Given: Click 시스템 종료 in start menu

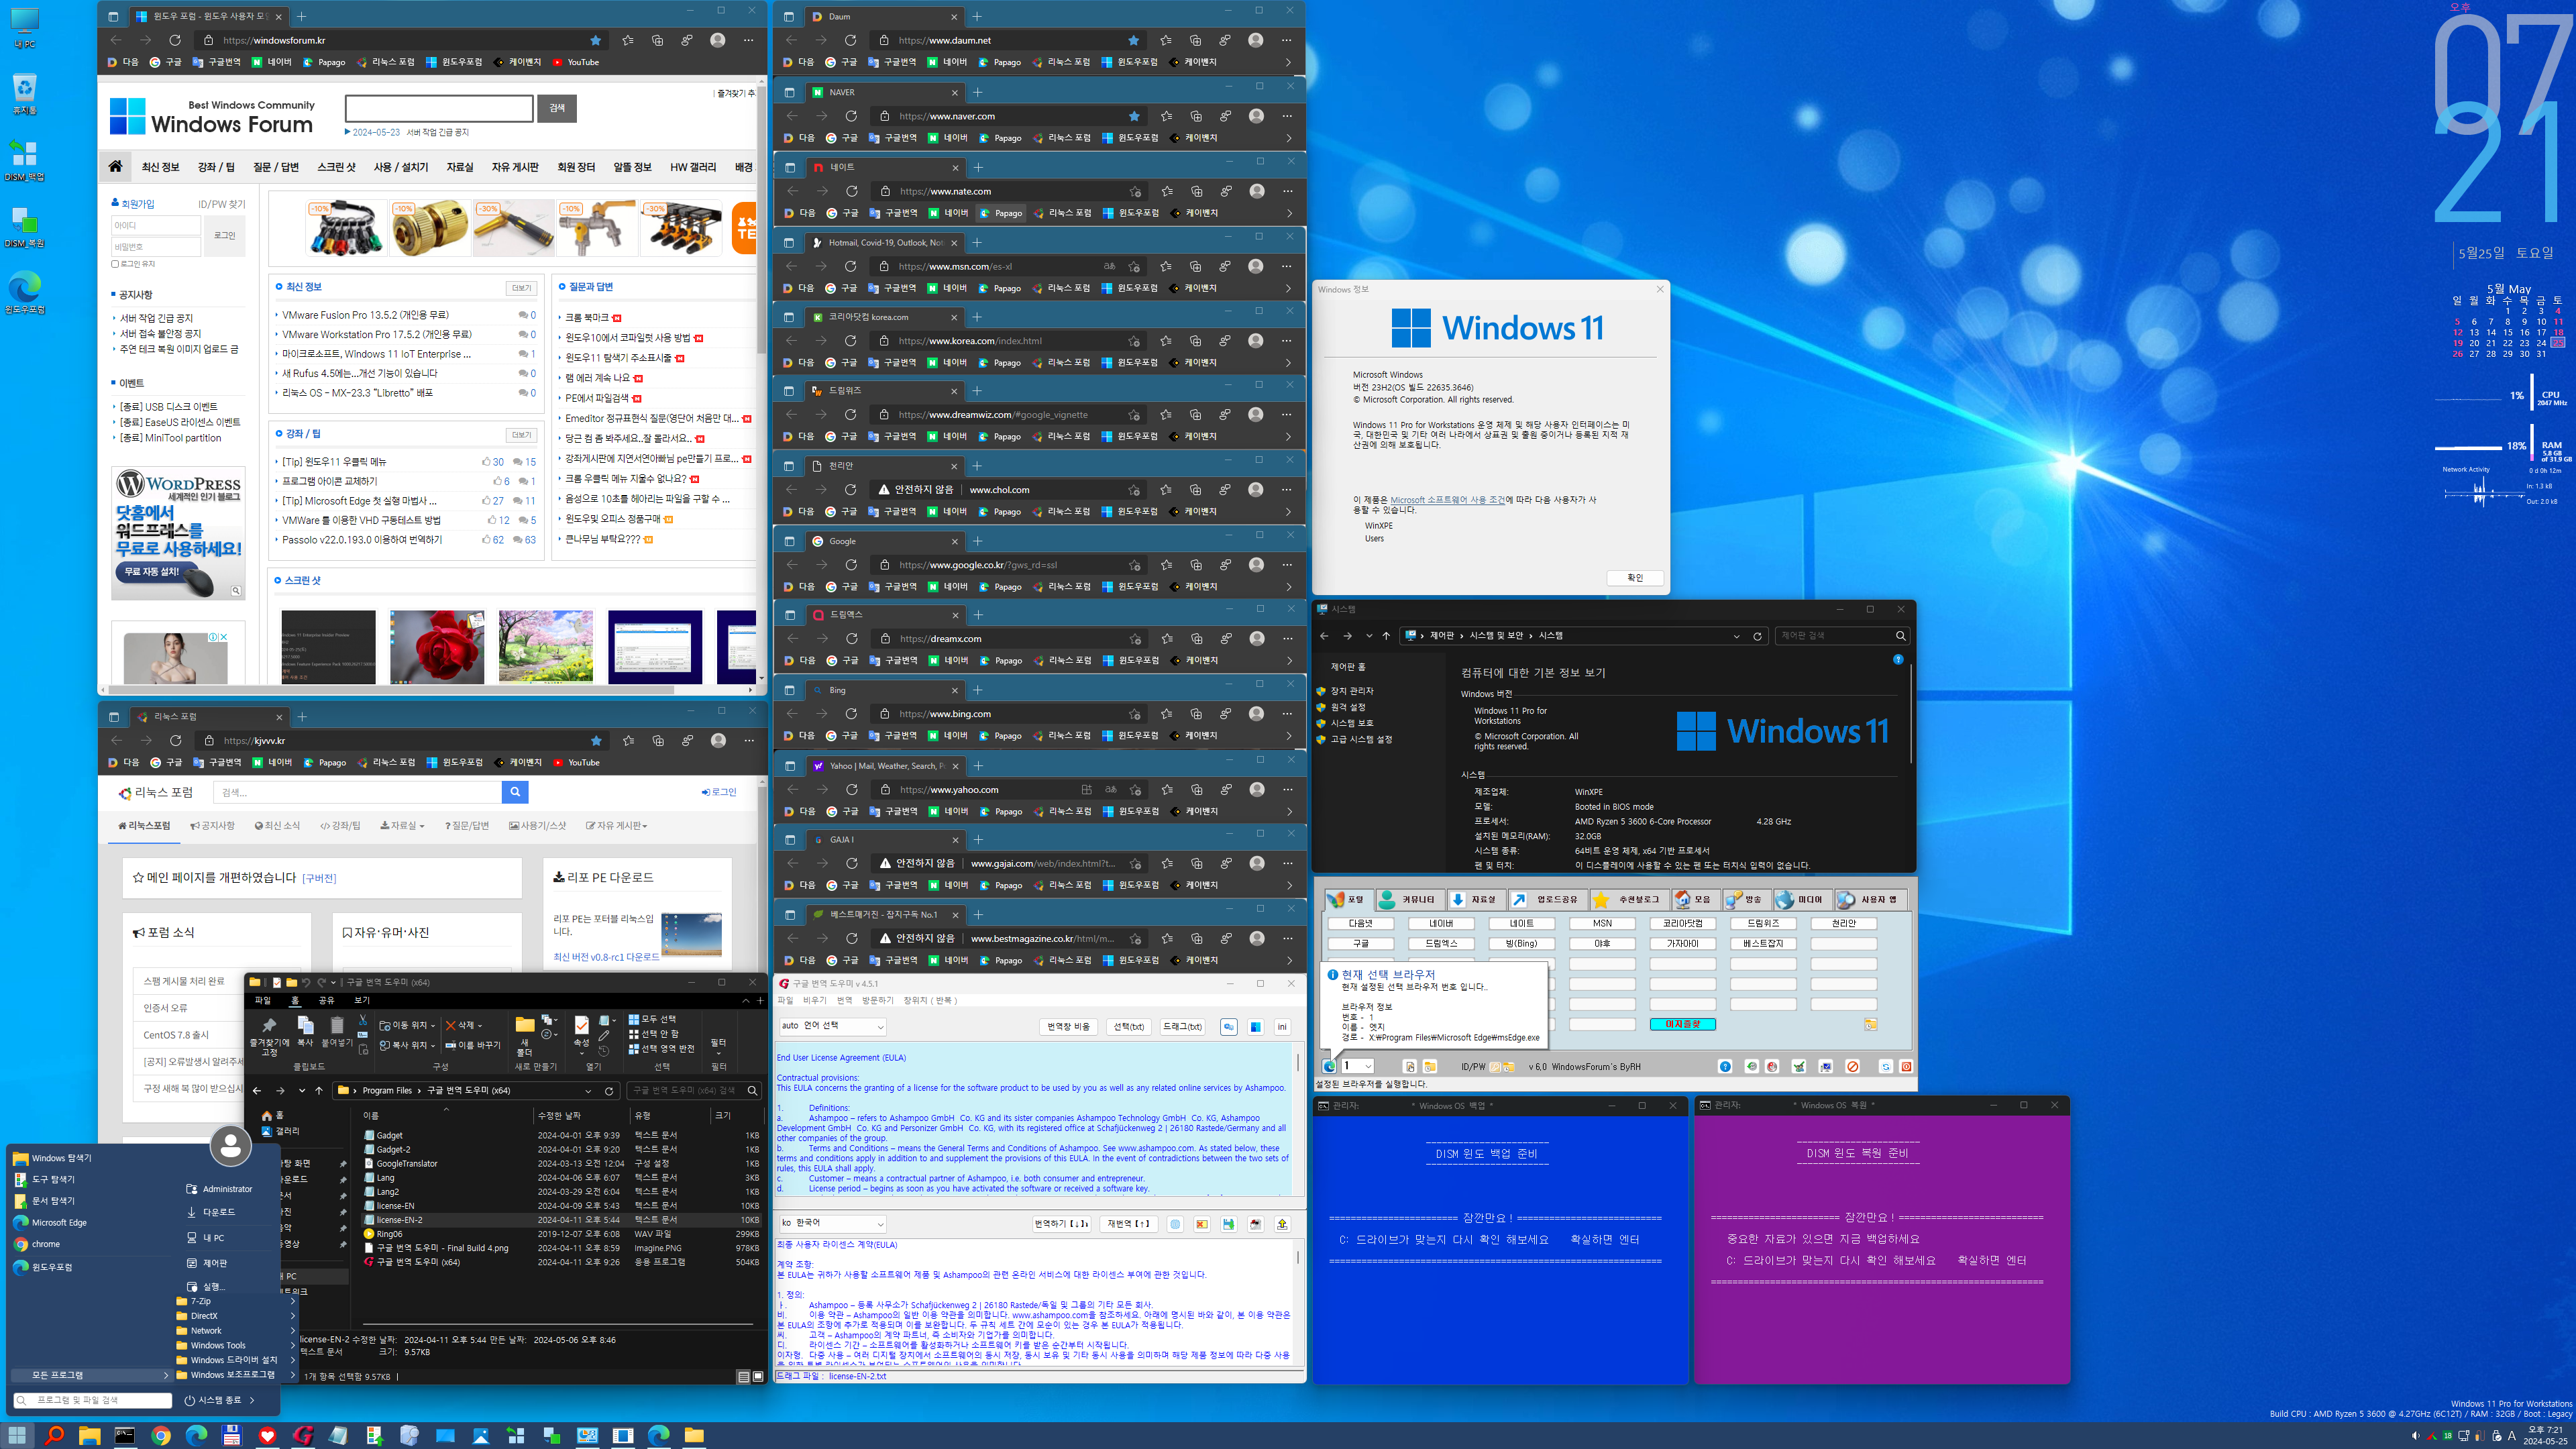Looking at the screenshot, I should click(x=219, y=1400).
